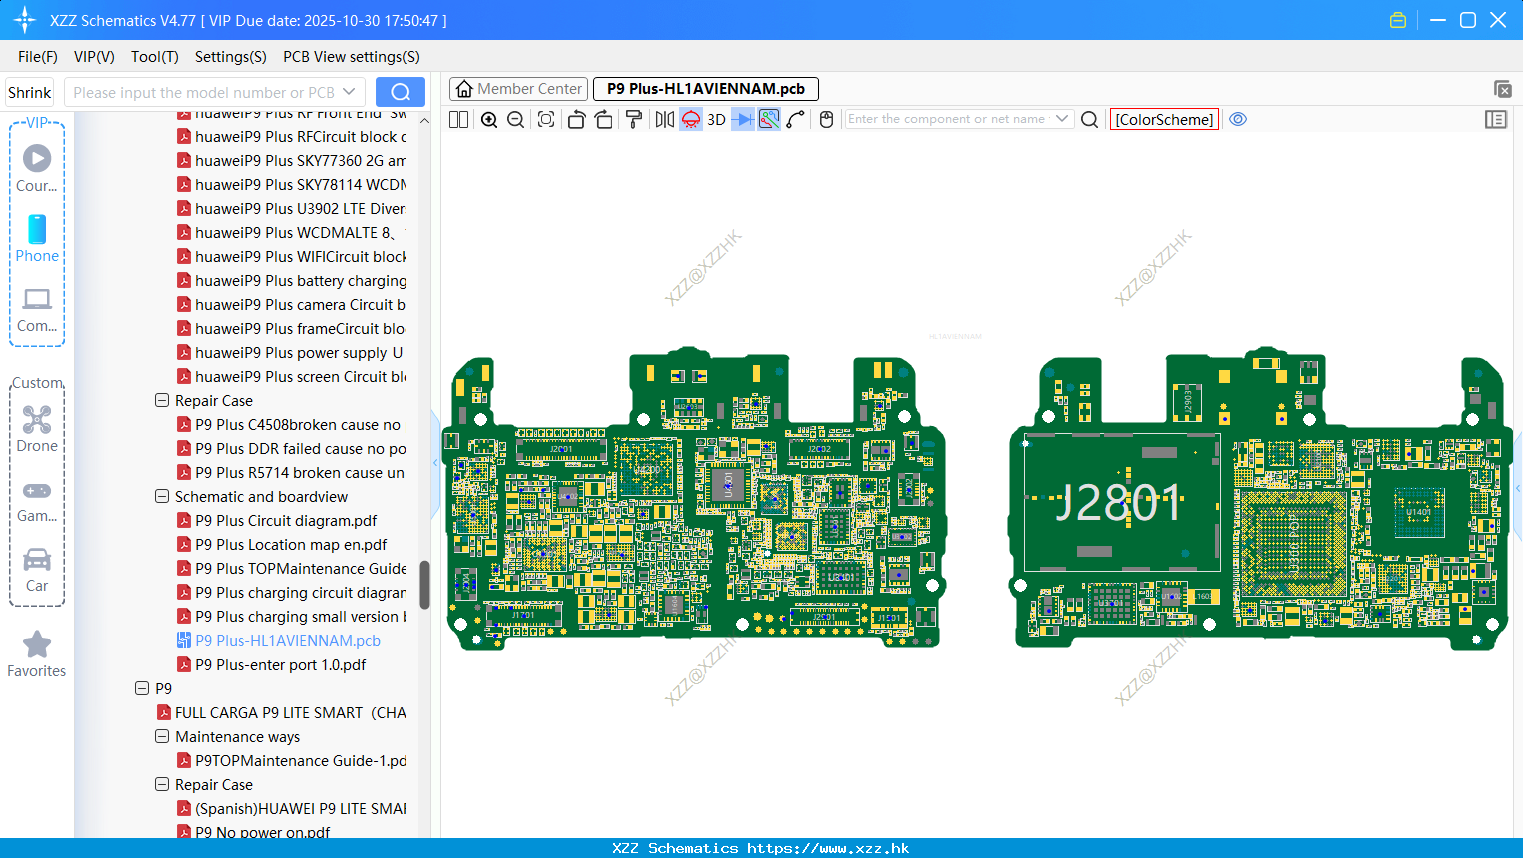The height and width of the screenshot is (858, 1523).
Task: Open P9 Plus-enter port 1.0.pdf
Action: point(280,665)
